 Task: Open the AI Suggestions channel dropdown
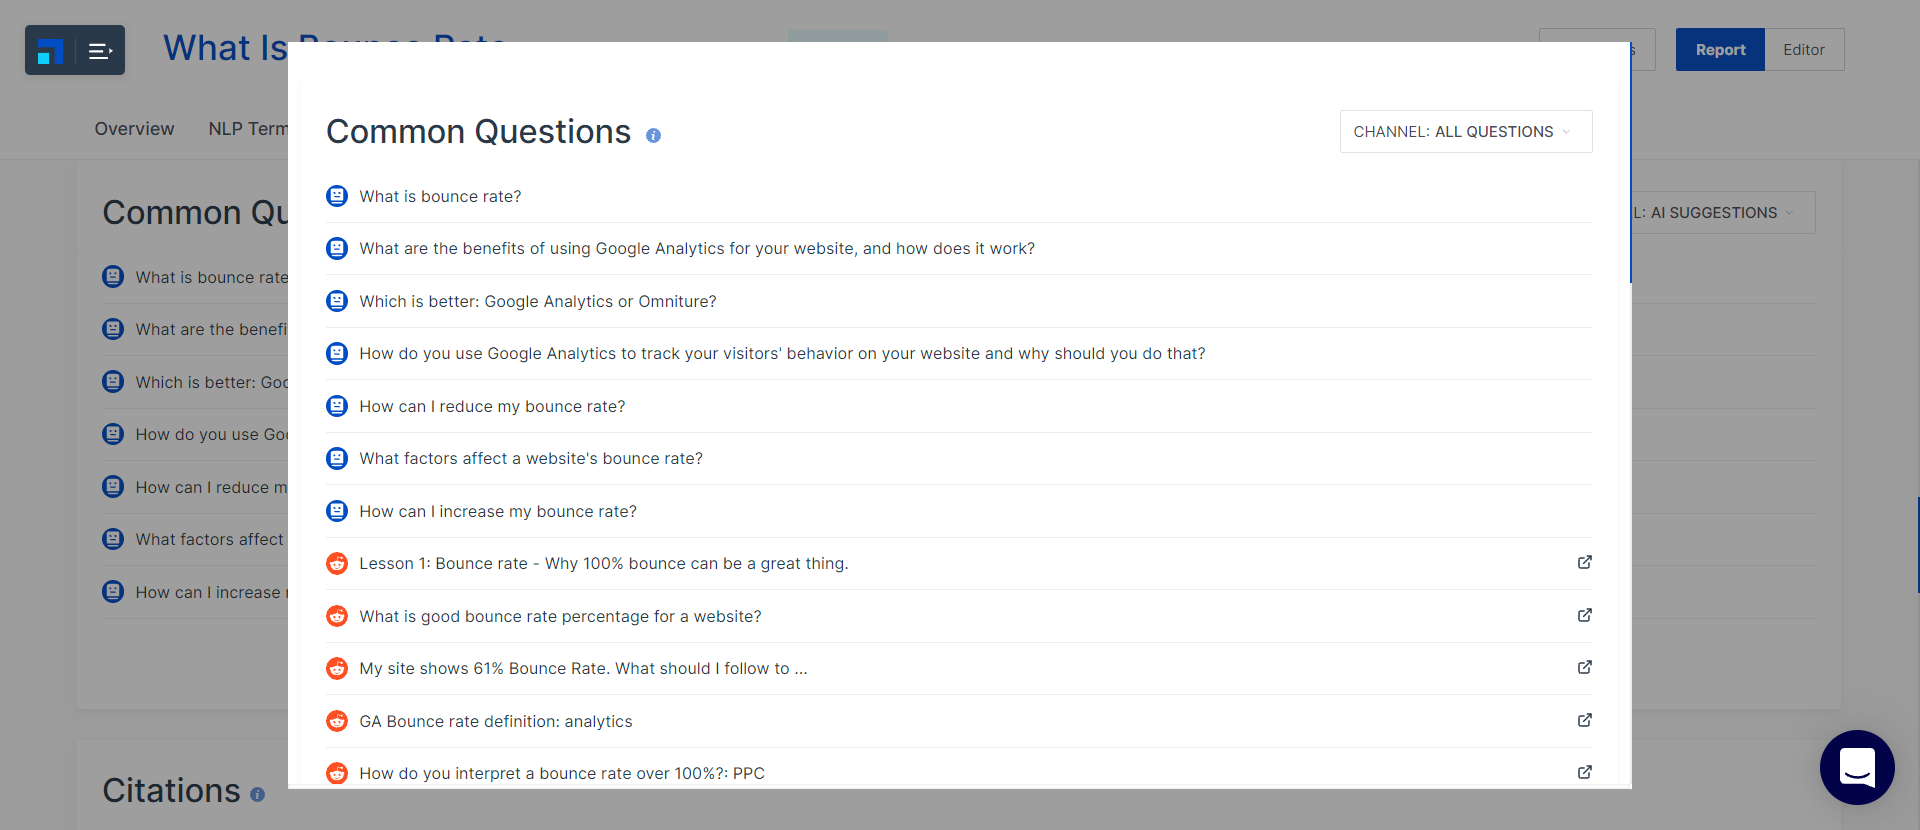pyautogui.click(x=1723, y=213)
